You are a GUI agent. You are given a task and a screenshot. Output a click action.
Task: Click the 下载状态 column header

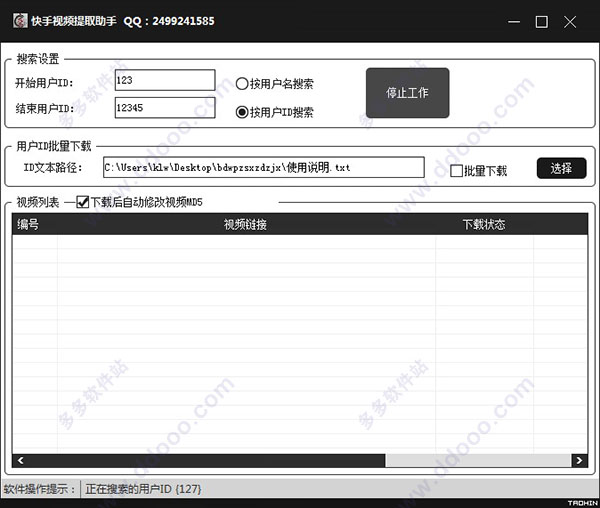point(484,224)
